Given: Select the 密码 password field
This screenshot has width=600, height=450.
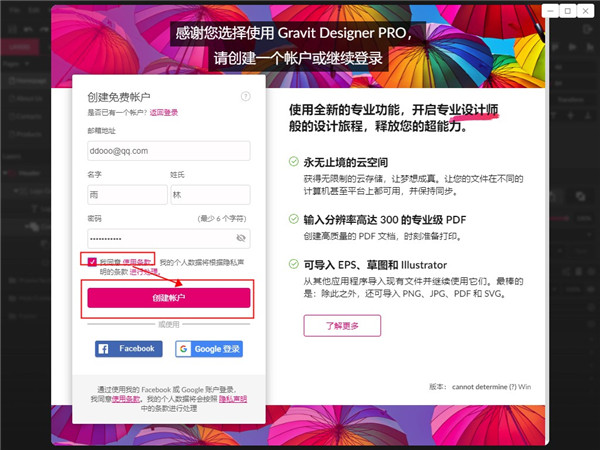Looking at the screenshot, I should [169, 238].
